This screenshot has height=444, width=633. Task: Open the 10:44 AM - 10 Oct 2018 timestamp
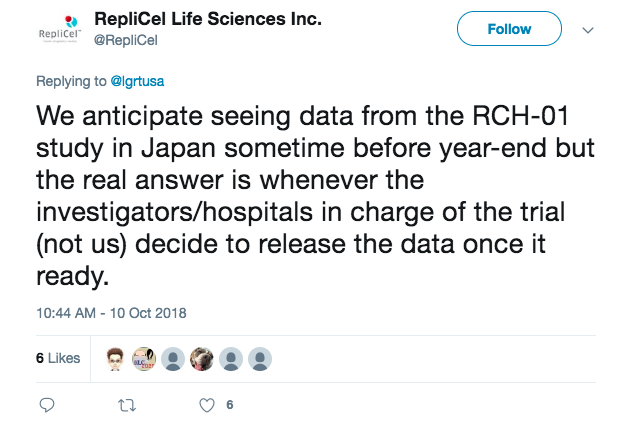click(x=111, y=313)
